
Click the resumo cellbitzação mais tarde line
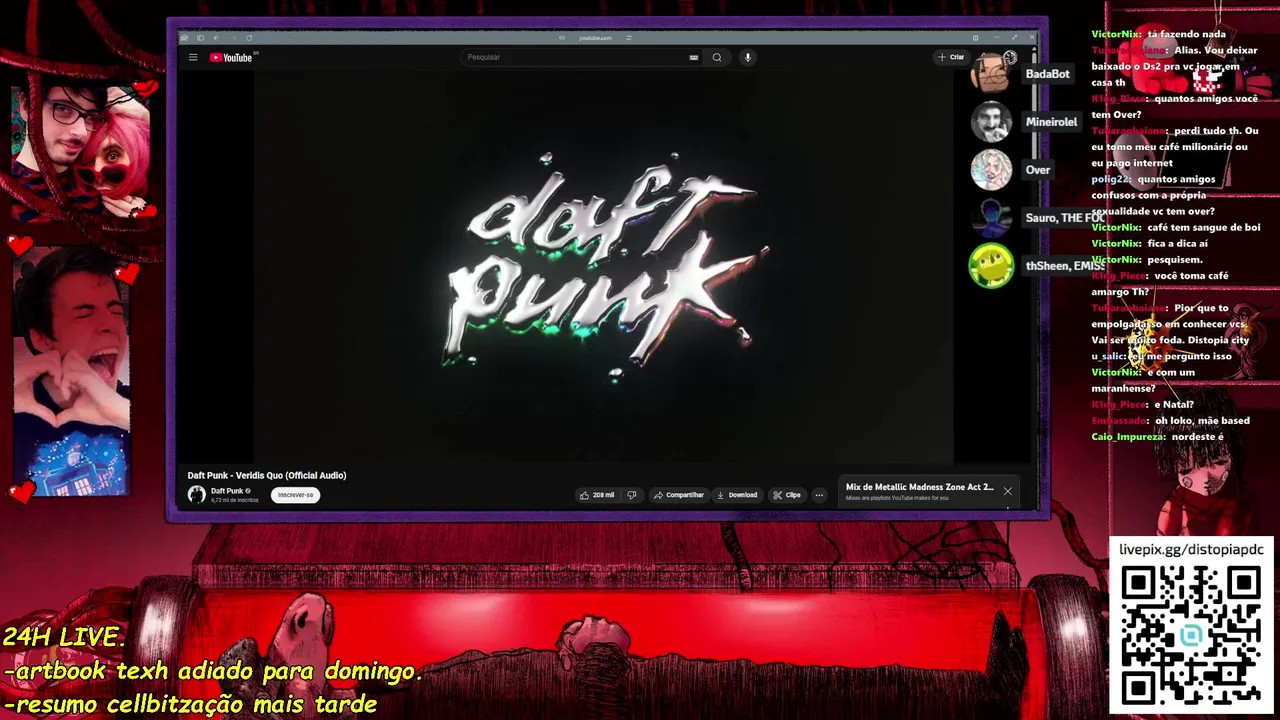tap(191, 704)
